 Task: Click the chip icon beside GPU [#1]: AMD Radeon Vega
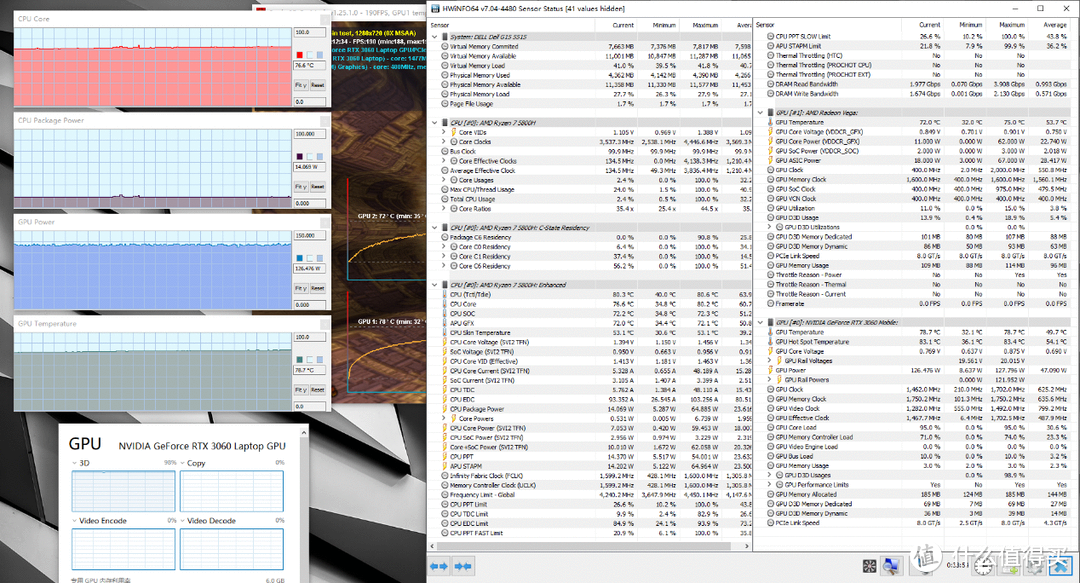tap(770, 112)
